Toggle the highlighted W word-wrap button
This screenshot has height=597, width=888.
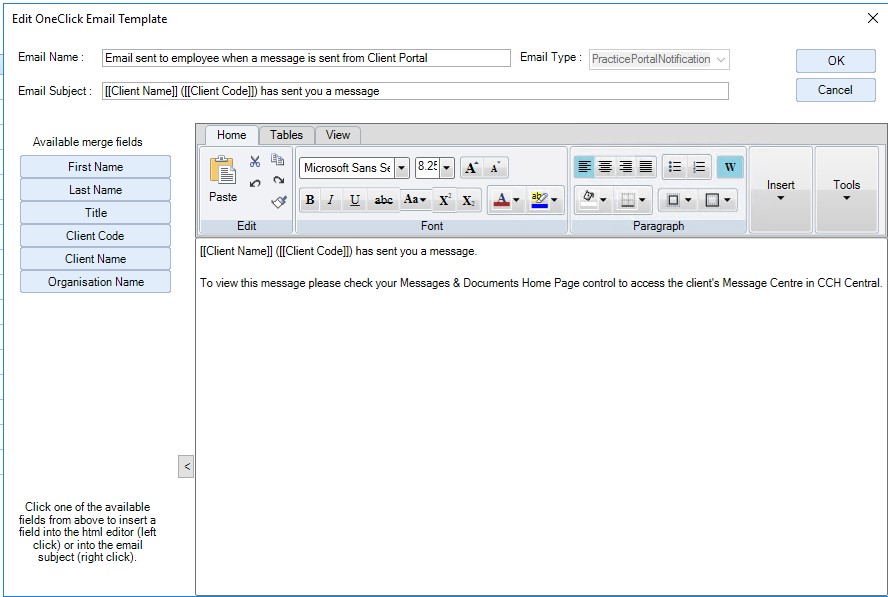point(729,167)
